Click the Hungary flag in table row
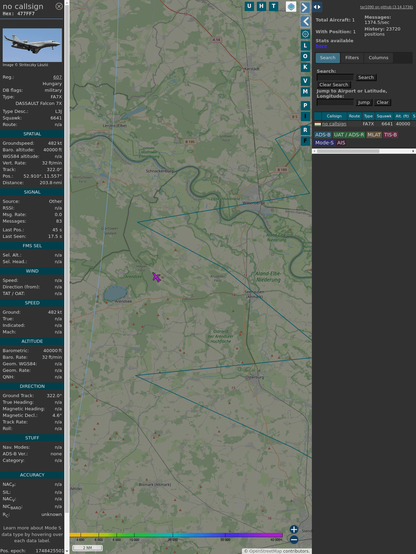Screen dimensions: 416x554 tap(318, 124)
